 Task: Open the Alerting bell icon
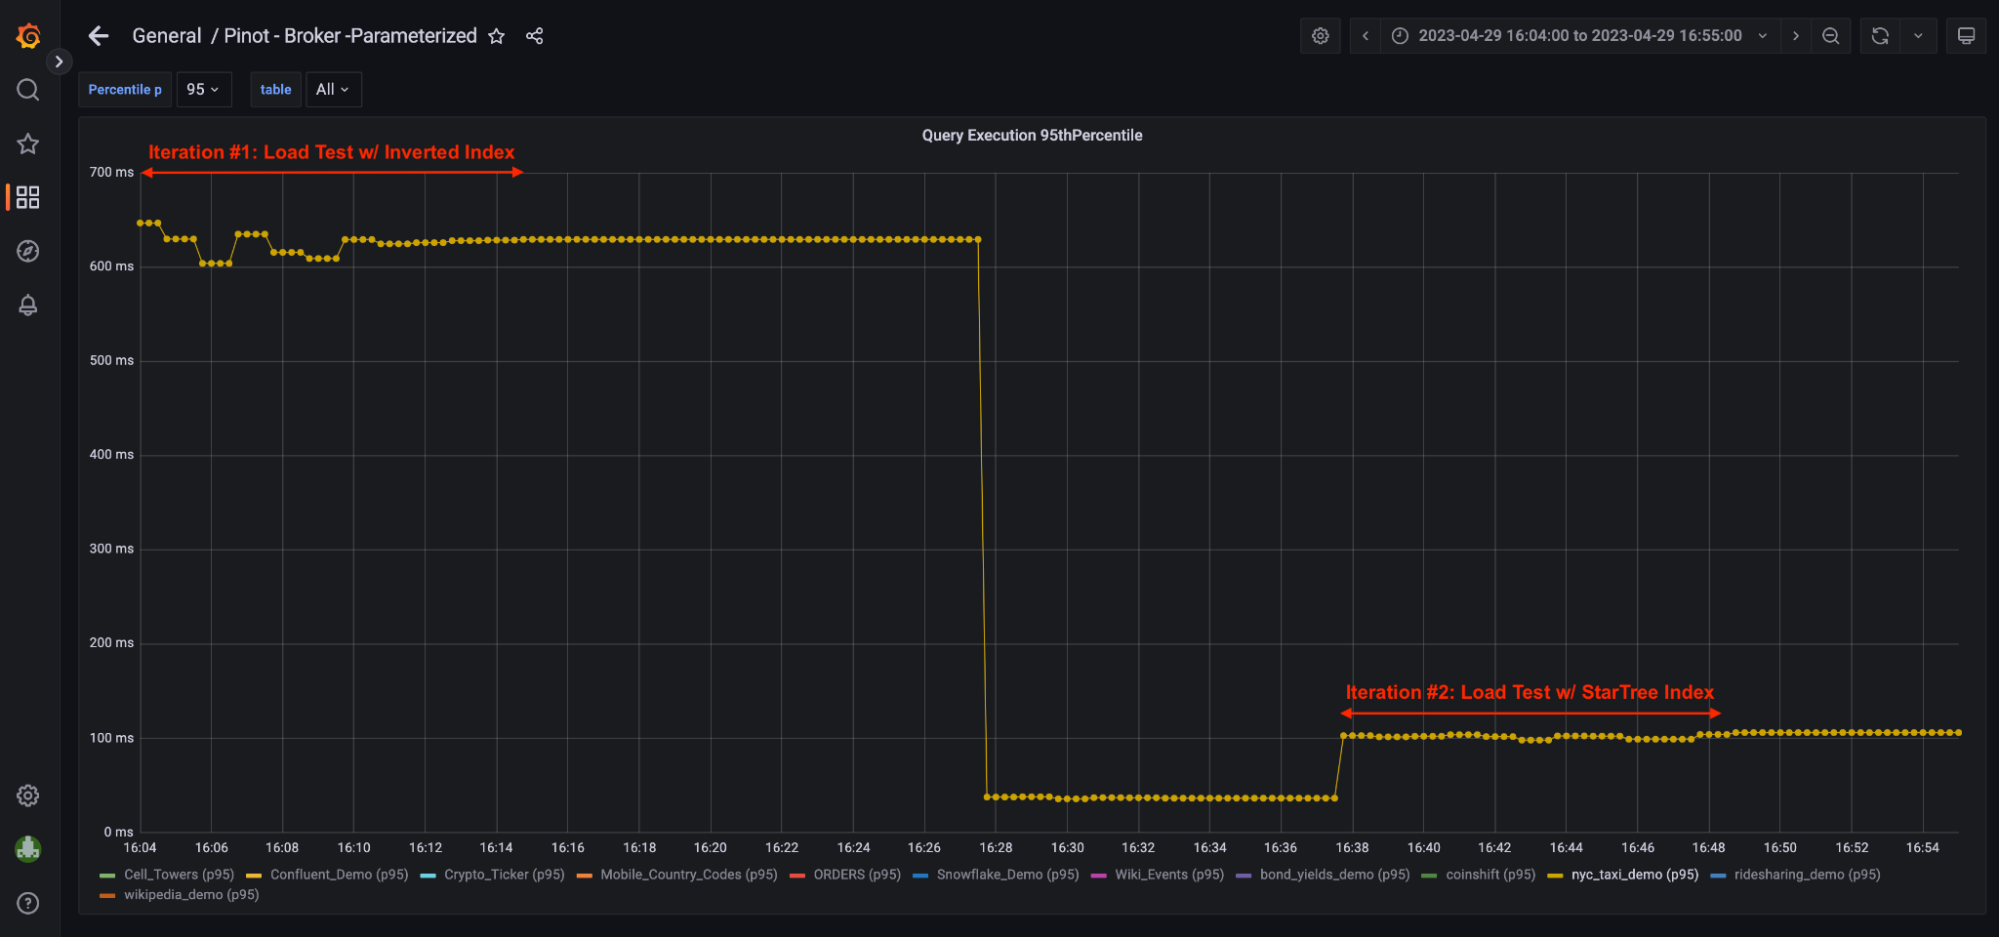tap(27, 305)
